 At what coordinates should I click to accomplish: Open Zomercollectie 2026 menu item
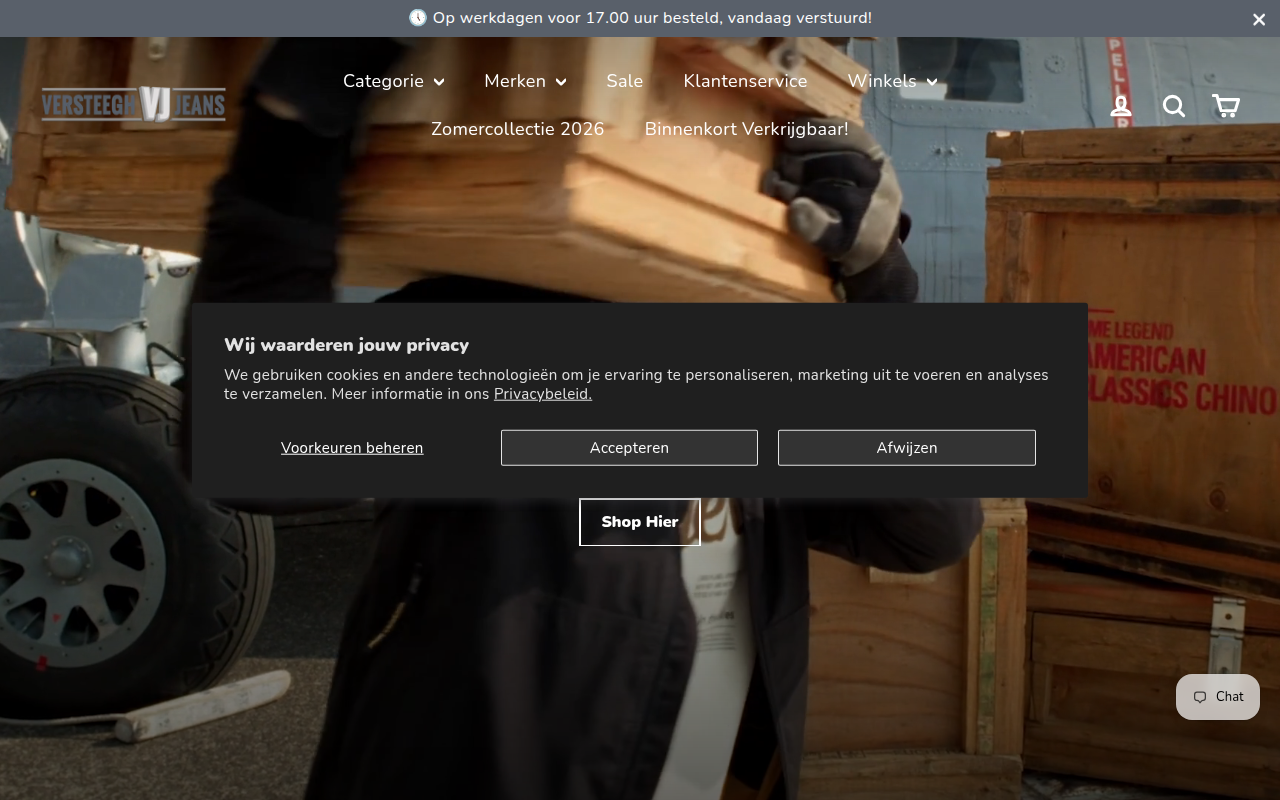point(518,129)
